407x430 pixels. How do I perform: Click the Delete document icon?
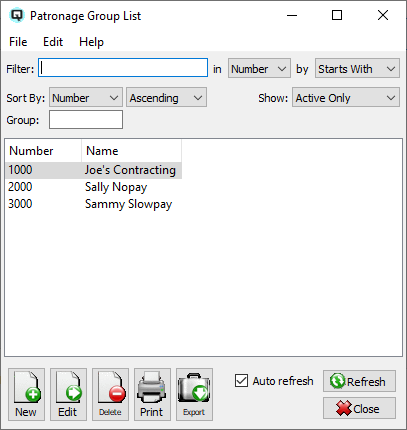110,394
